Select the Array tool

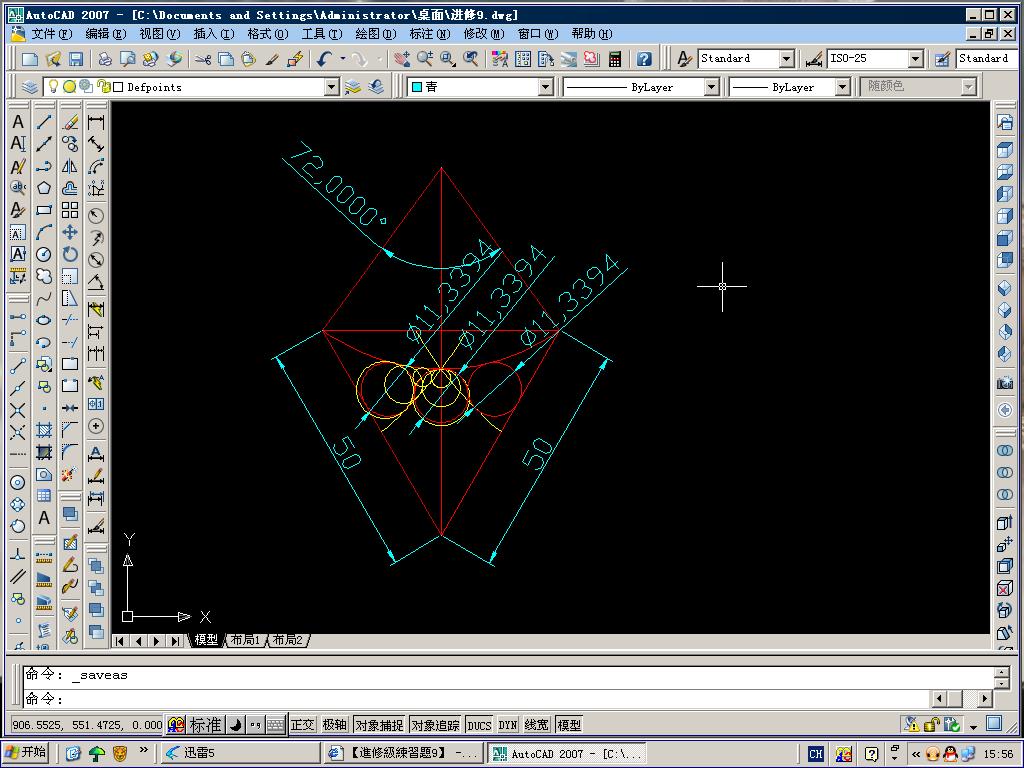click(70, 210)
